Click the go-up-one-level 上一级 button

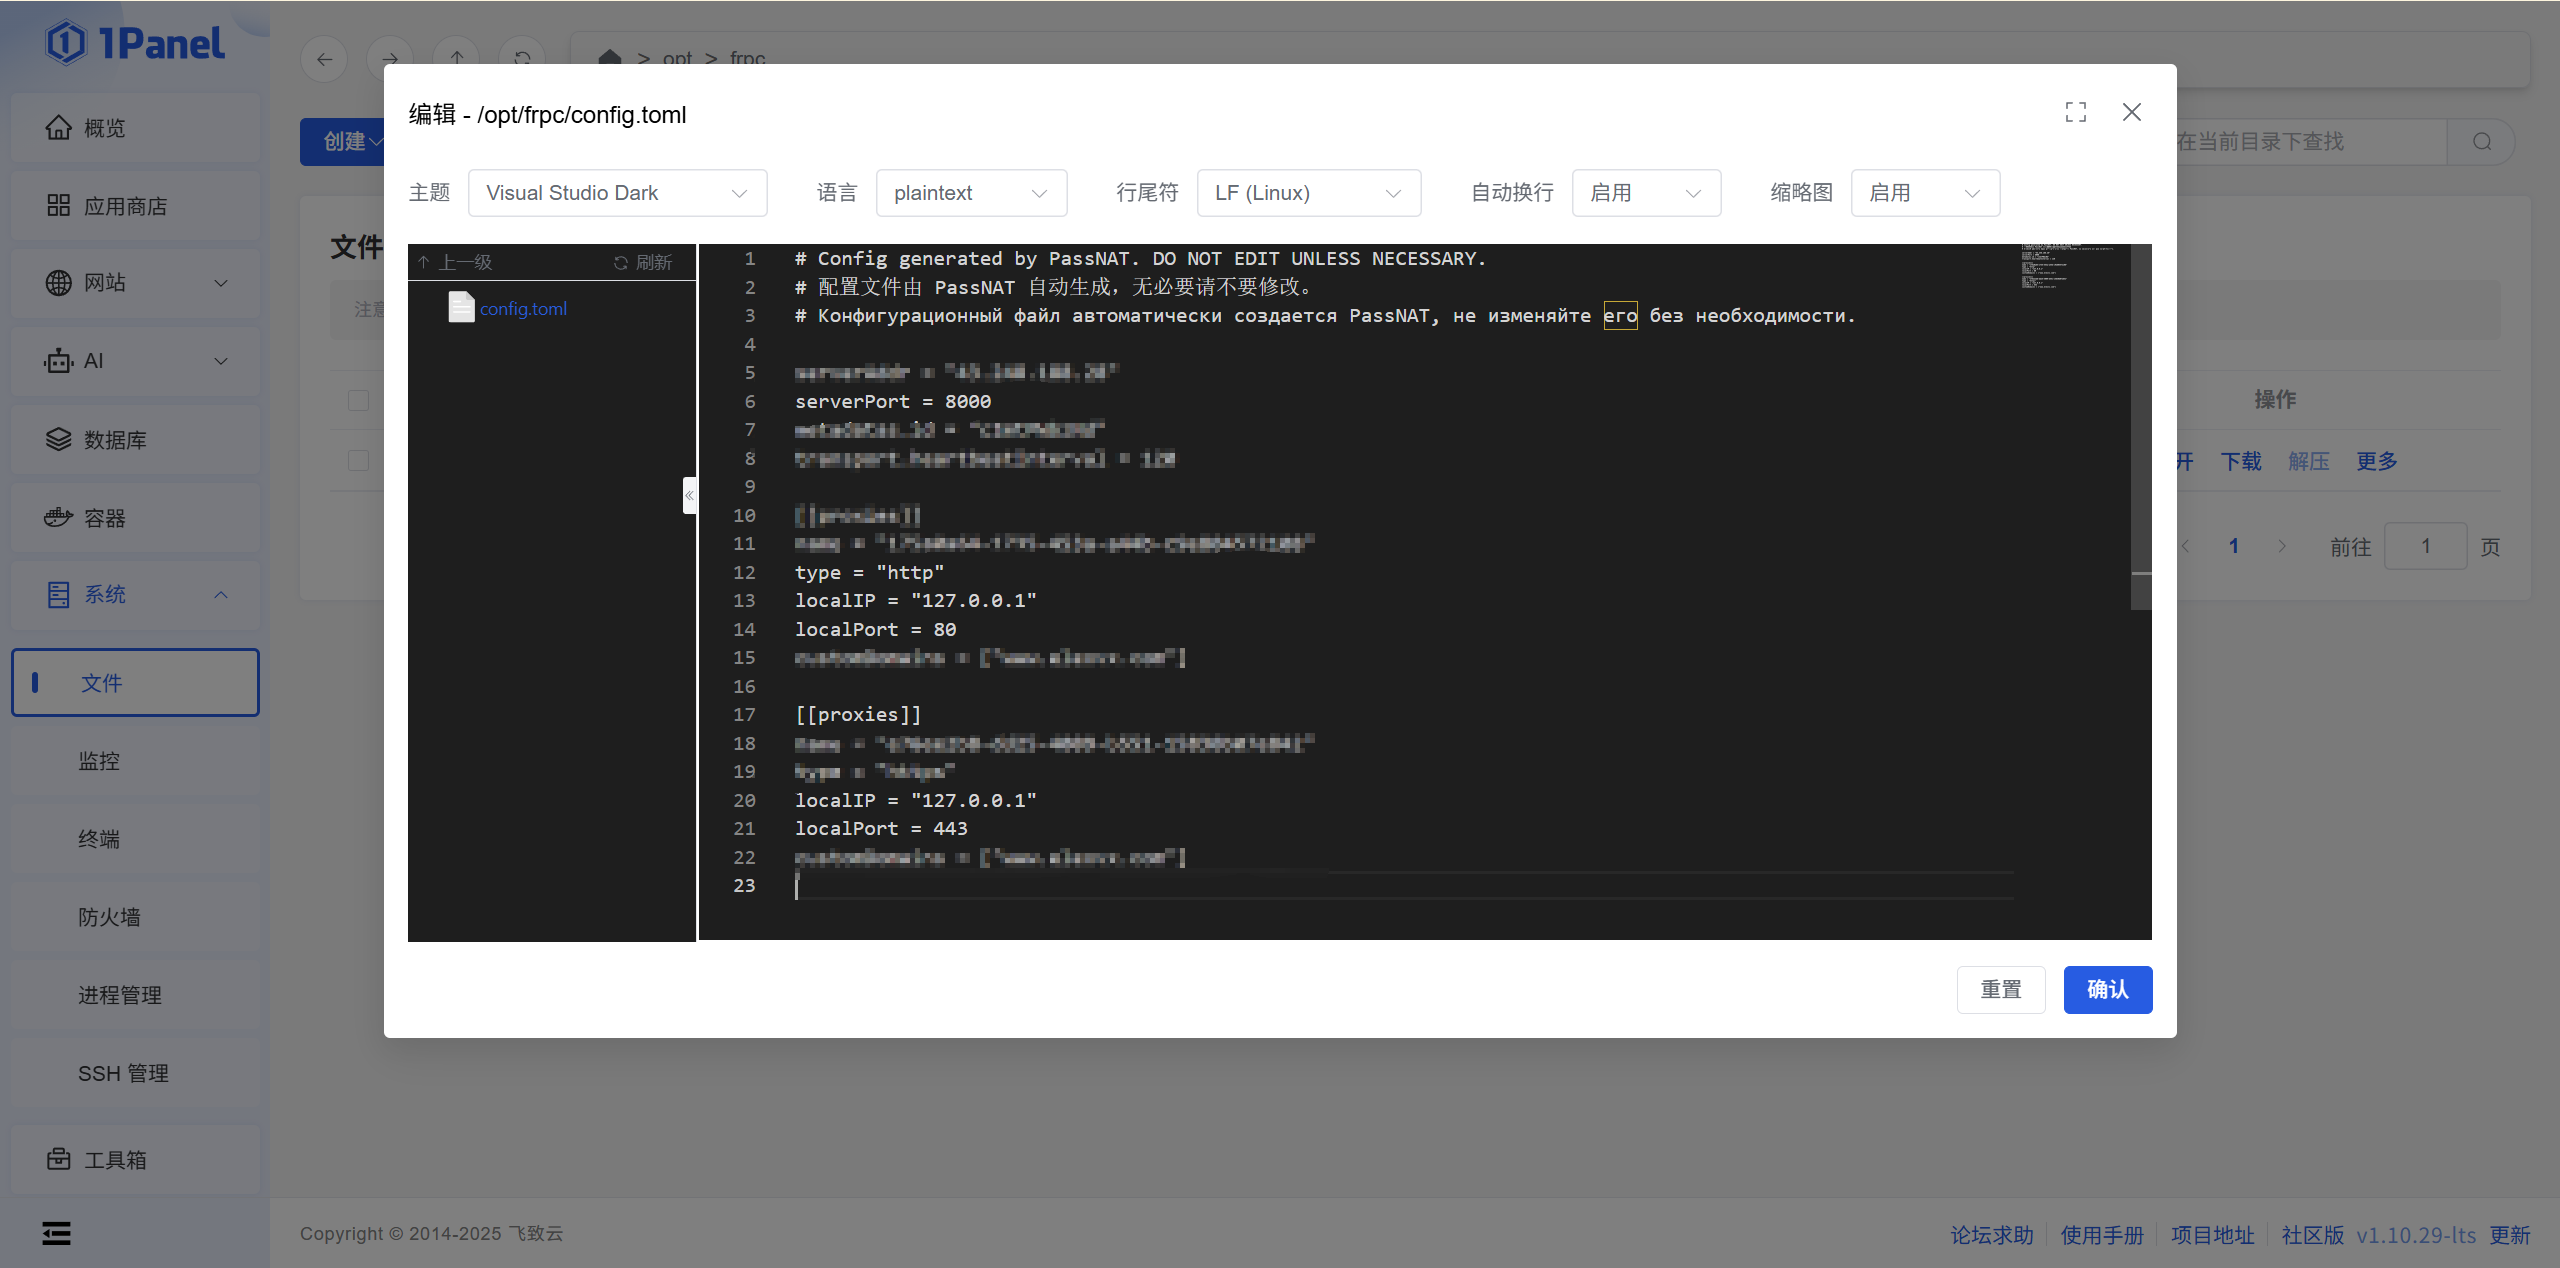pos(456,262)
